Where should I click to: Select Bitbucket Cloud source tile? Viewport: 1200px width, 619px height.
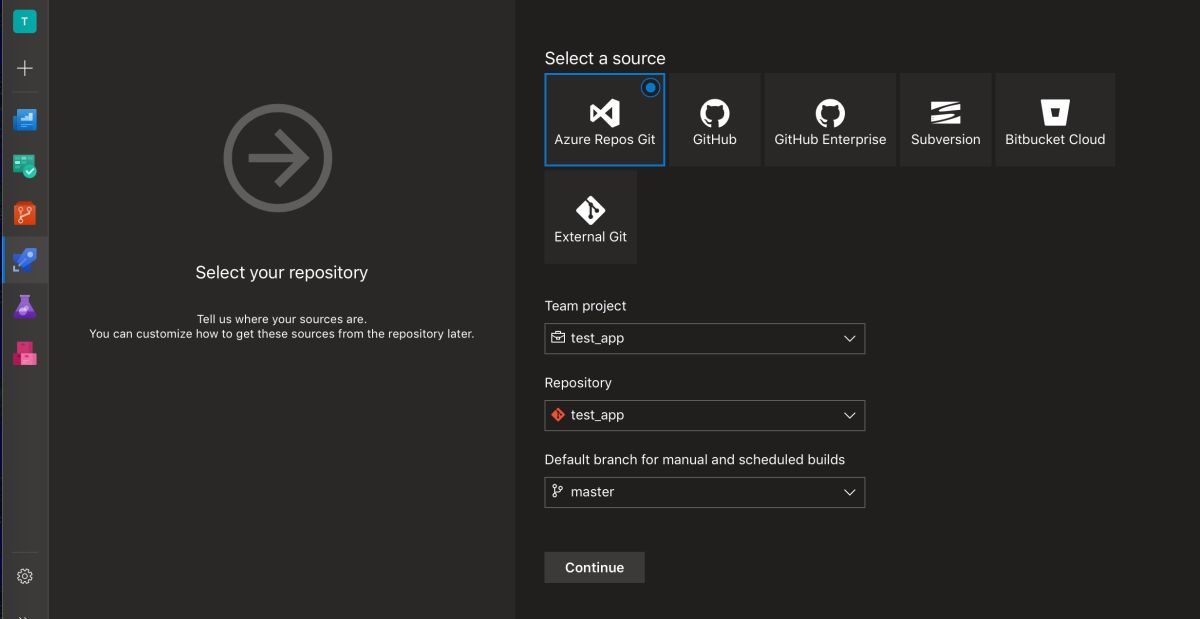coord(1055,119)
